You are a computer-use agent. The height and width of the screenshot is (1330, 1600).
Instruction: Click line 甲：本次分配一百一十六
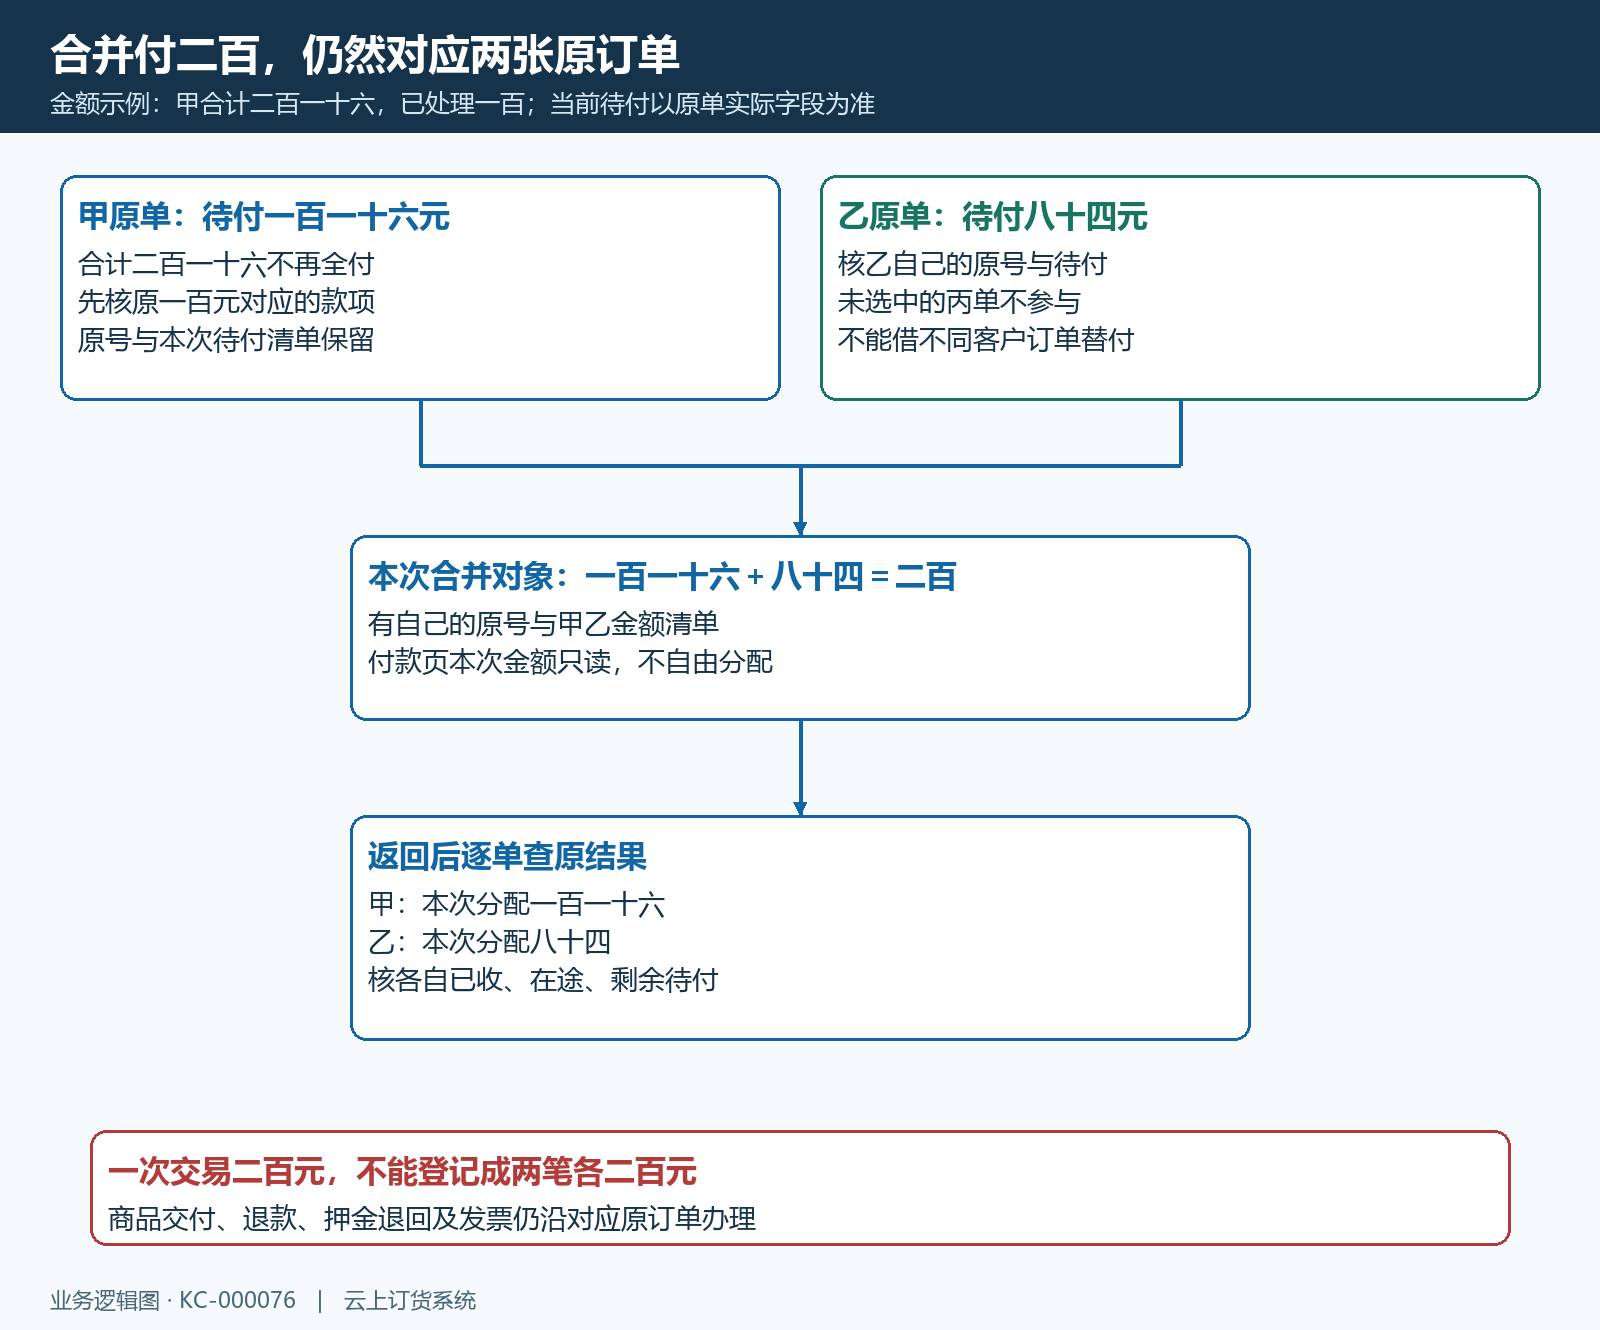click(517, 904)
